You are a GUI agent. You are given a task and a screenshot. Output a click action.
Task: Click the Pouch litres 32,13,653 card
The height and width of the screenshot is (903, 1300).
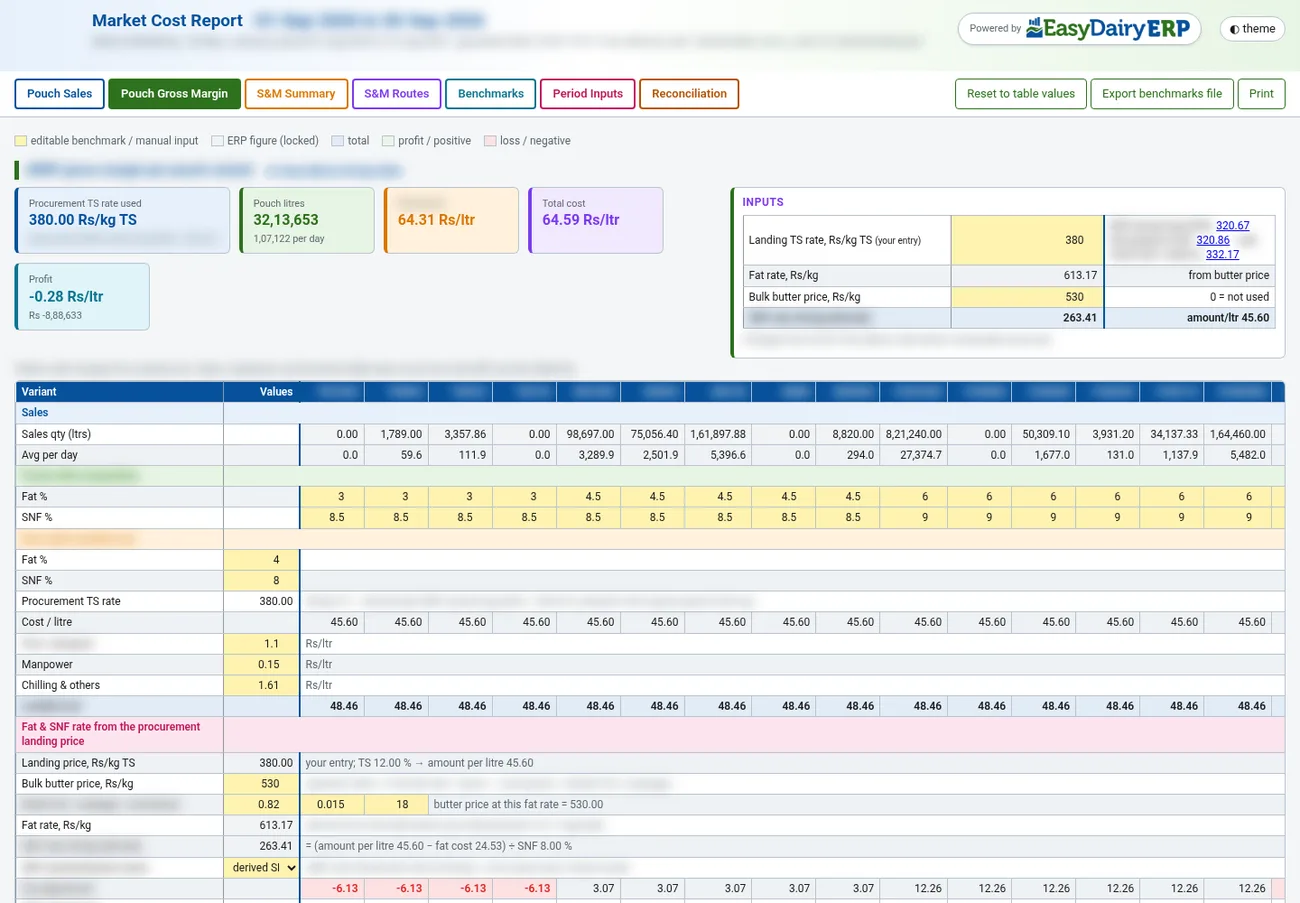[x=307, y=220]
